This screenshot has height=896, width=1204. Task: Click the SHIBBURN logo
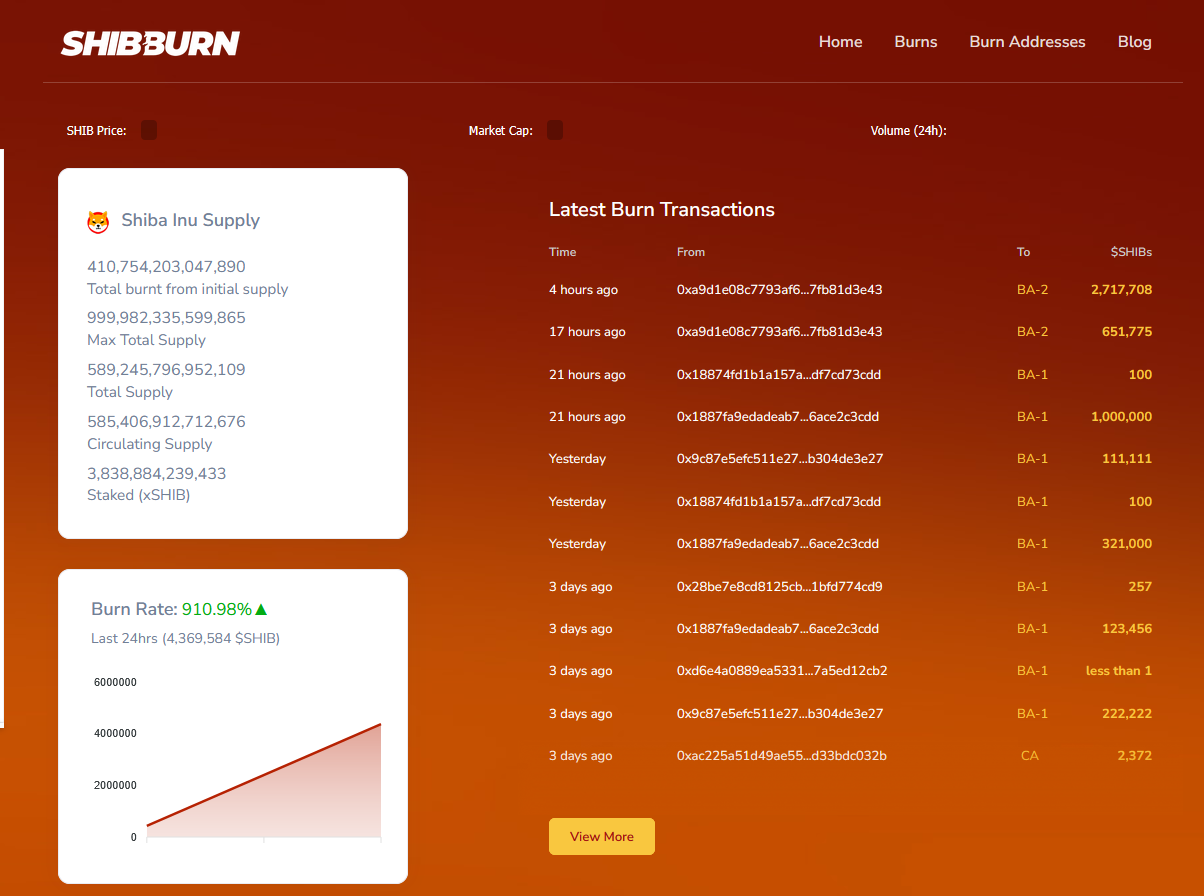pyautogui.click(x=150, y=43)
